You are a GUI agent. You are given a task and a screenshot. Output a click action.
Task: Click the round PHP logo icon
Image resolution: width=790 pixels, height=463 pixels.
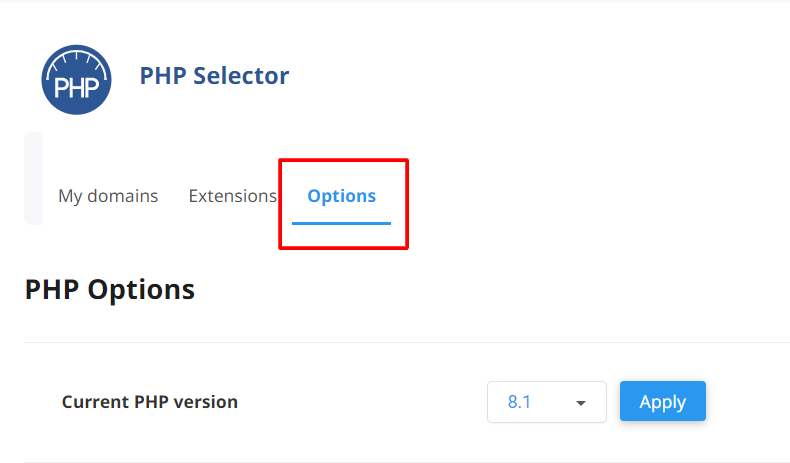coord(77,78)
